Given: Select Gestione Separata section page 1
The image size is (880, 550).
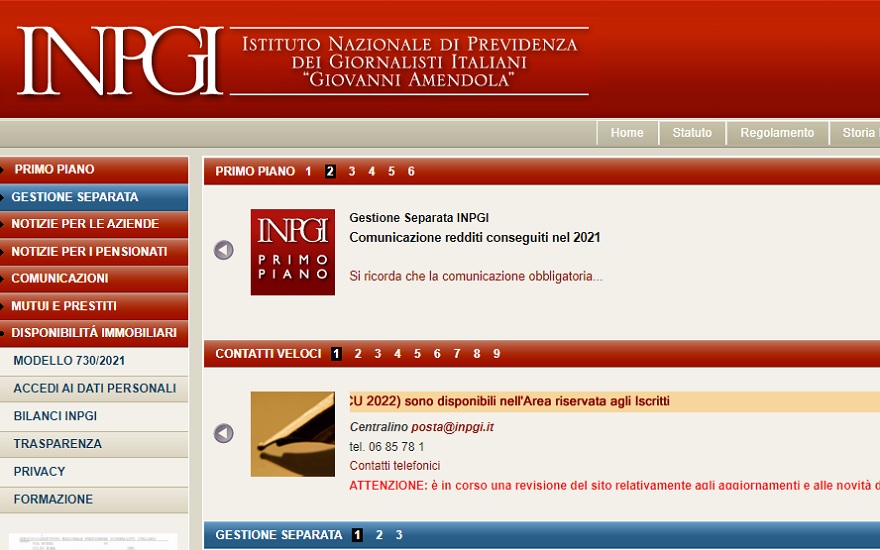Looking at the screenshot, I should [358, 535].
